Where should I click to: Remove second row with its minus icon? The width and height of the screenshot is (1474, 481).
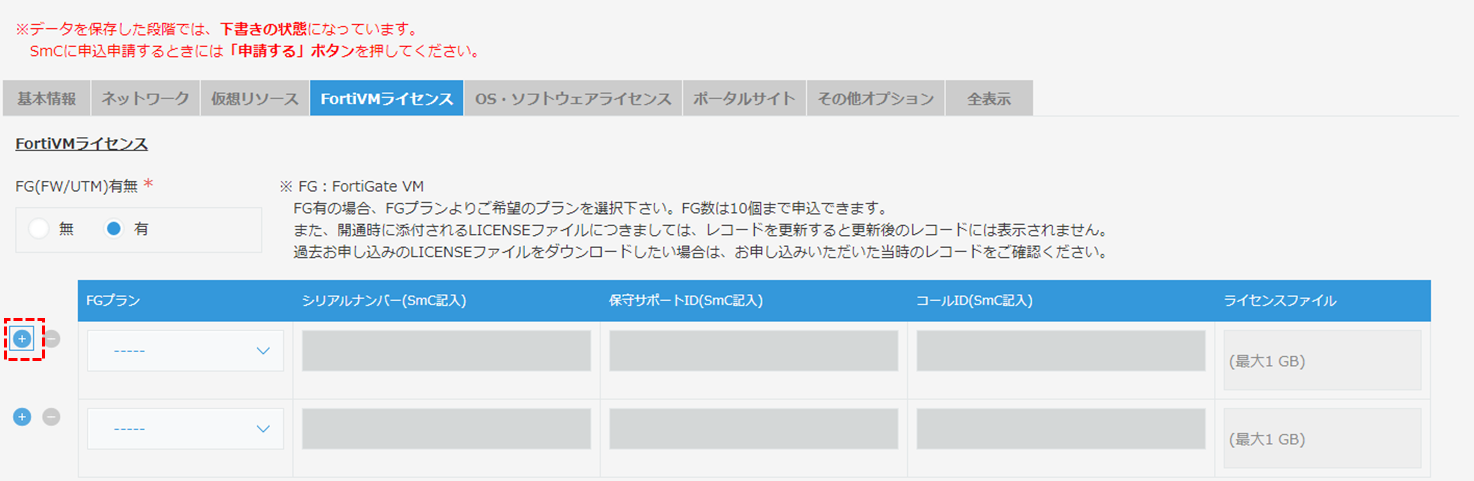(51, 417)
